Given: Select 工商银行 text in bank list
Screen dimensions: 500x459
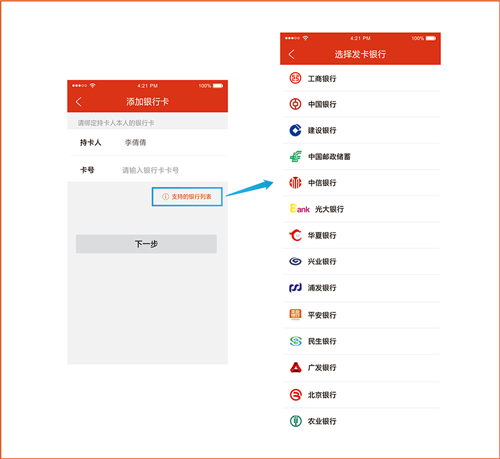Looking at the screenshot, I should tap(322, 79).
